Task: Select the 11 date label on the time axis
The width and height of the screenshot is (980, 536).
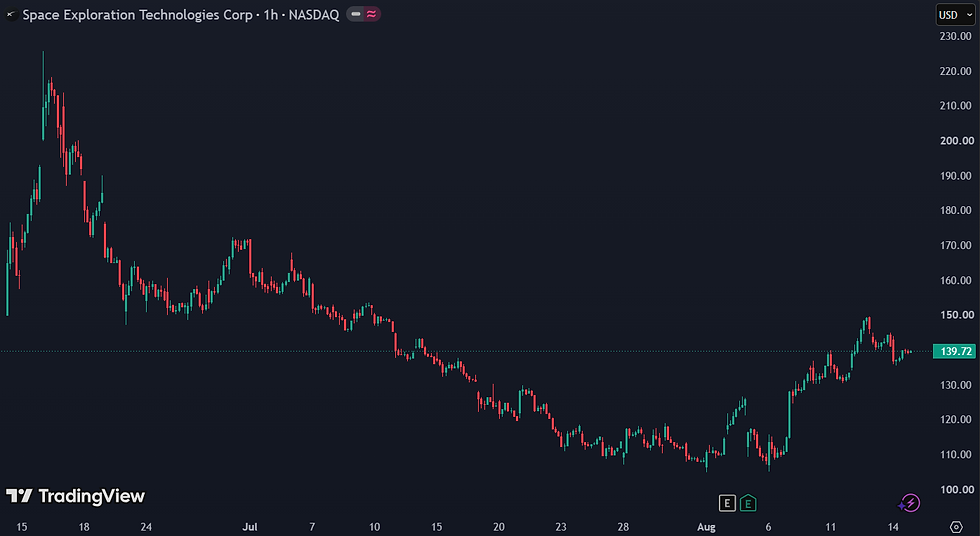Action: 831,527
